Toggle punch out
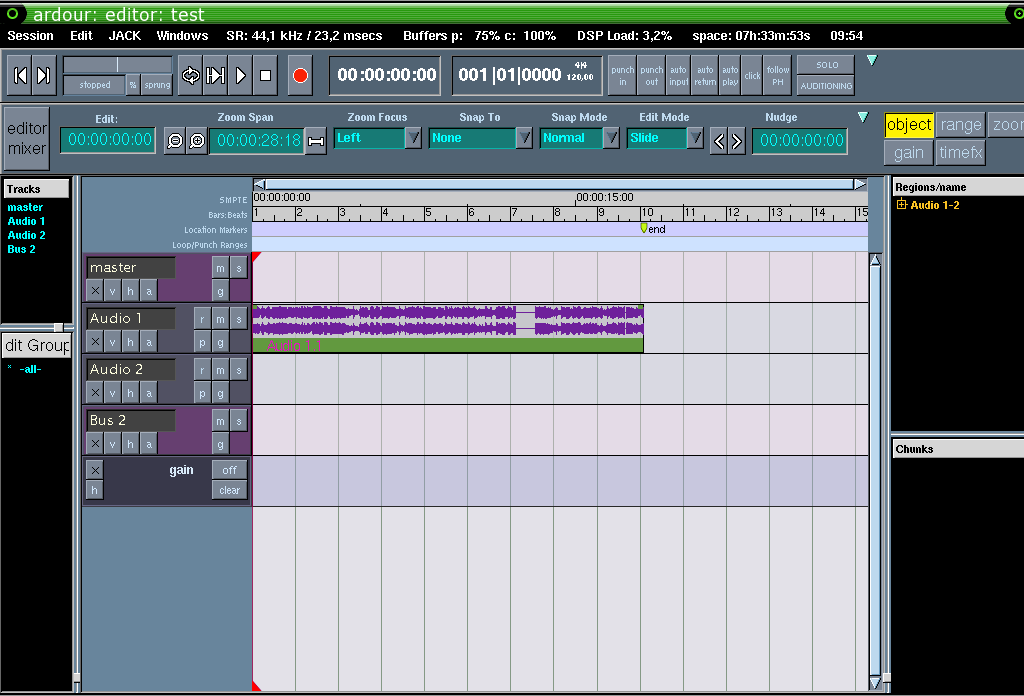The image size is (1024, 696). coord(651,76)
